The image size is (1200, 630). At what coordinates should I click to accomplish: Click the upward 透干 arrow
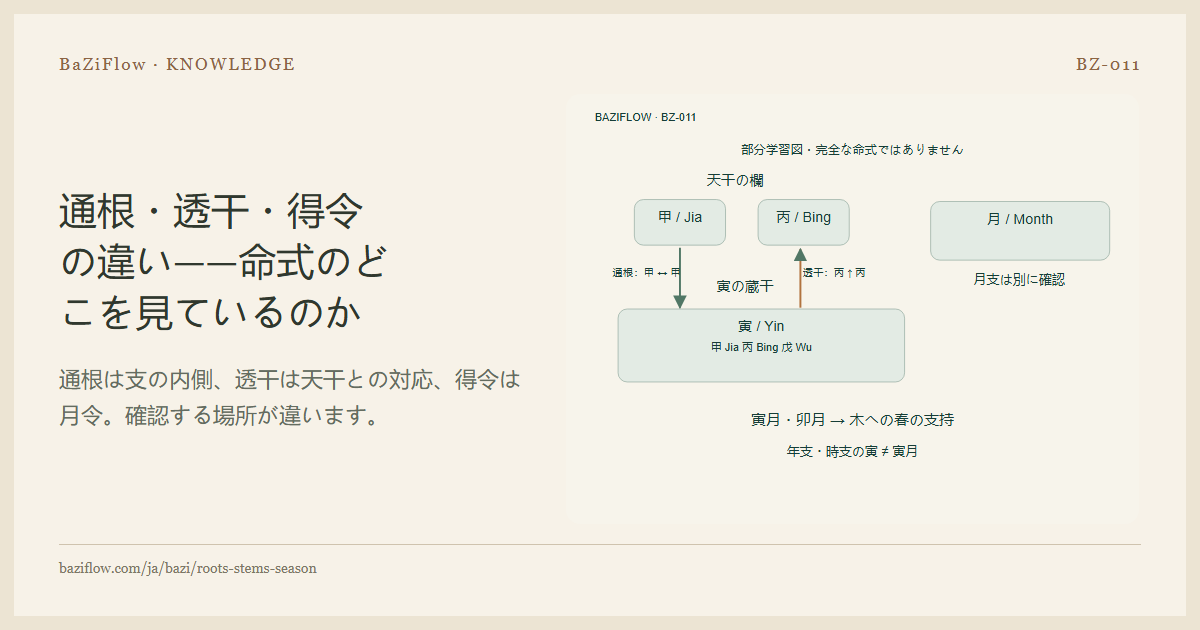click(800, 277)
